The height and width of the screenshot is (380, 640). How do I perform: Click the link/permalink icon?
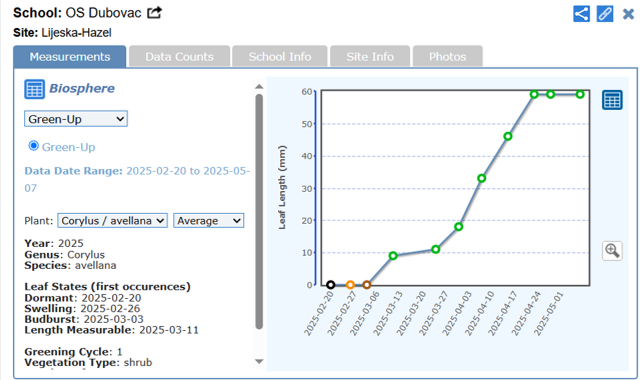pyautogui.click(x=604, y=13)
